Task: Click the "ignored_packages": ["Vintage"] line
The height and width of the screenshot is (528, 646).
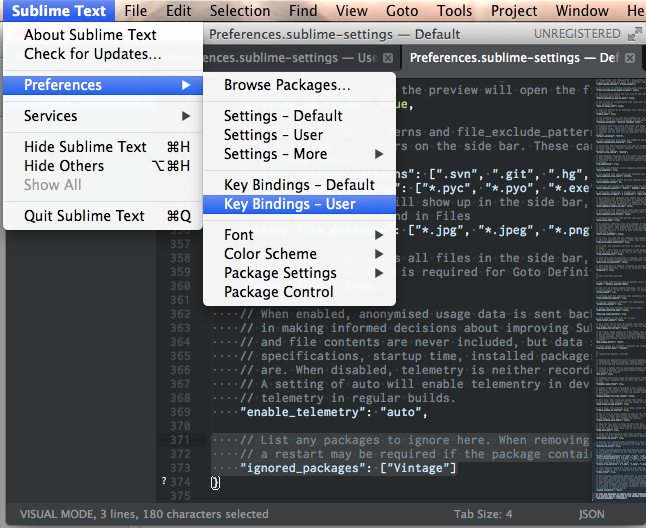Action: point(348,468)
